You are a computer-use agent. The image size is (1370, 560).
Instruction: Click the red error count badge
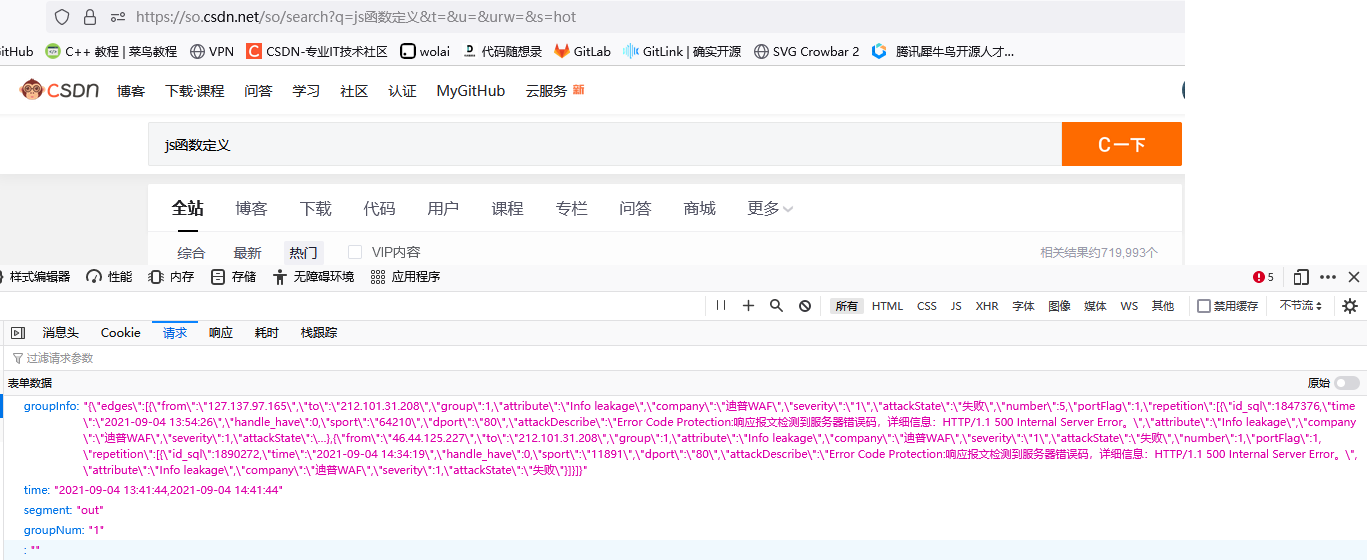pos(1264,277)
